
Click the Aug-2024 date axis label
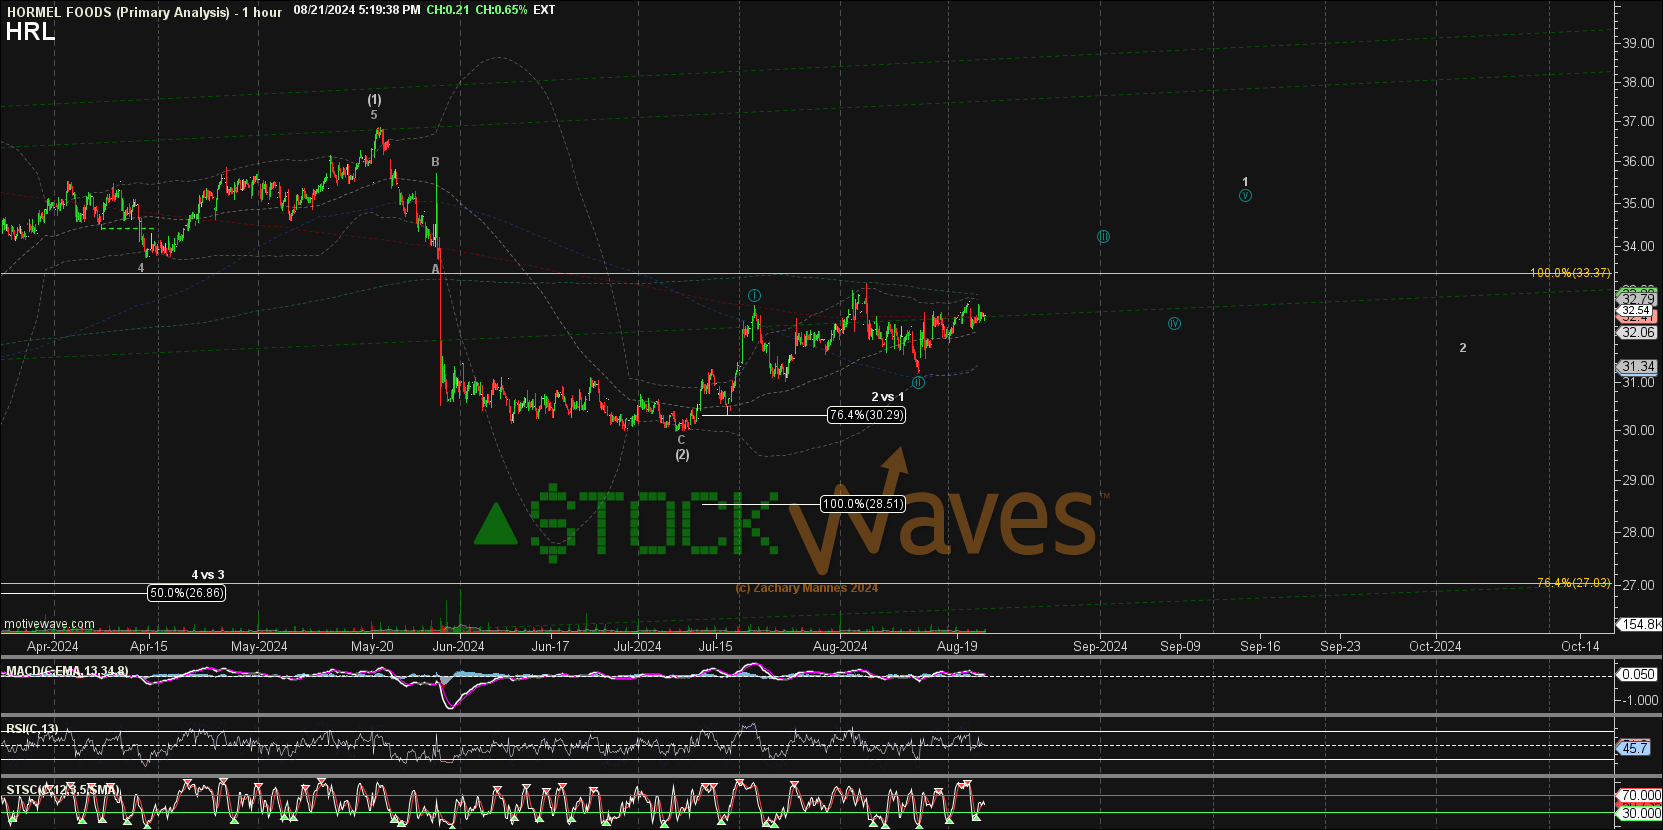click(x=840, y=646)
